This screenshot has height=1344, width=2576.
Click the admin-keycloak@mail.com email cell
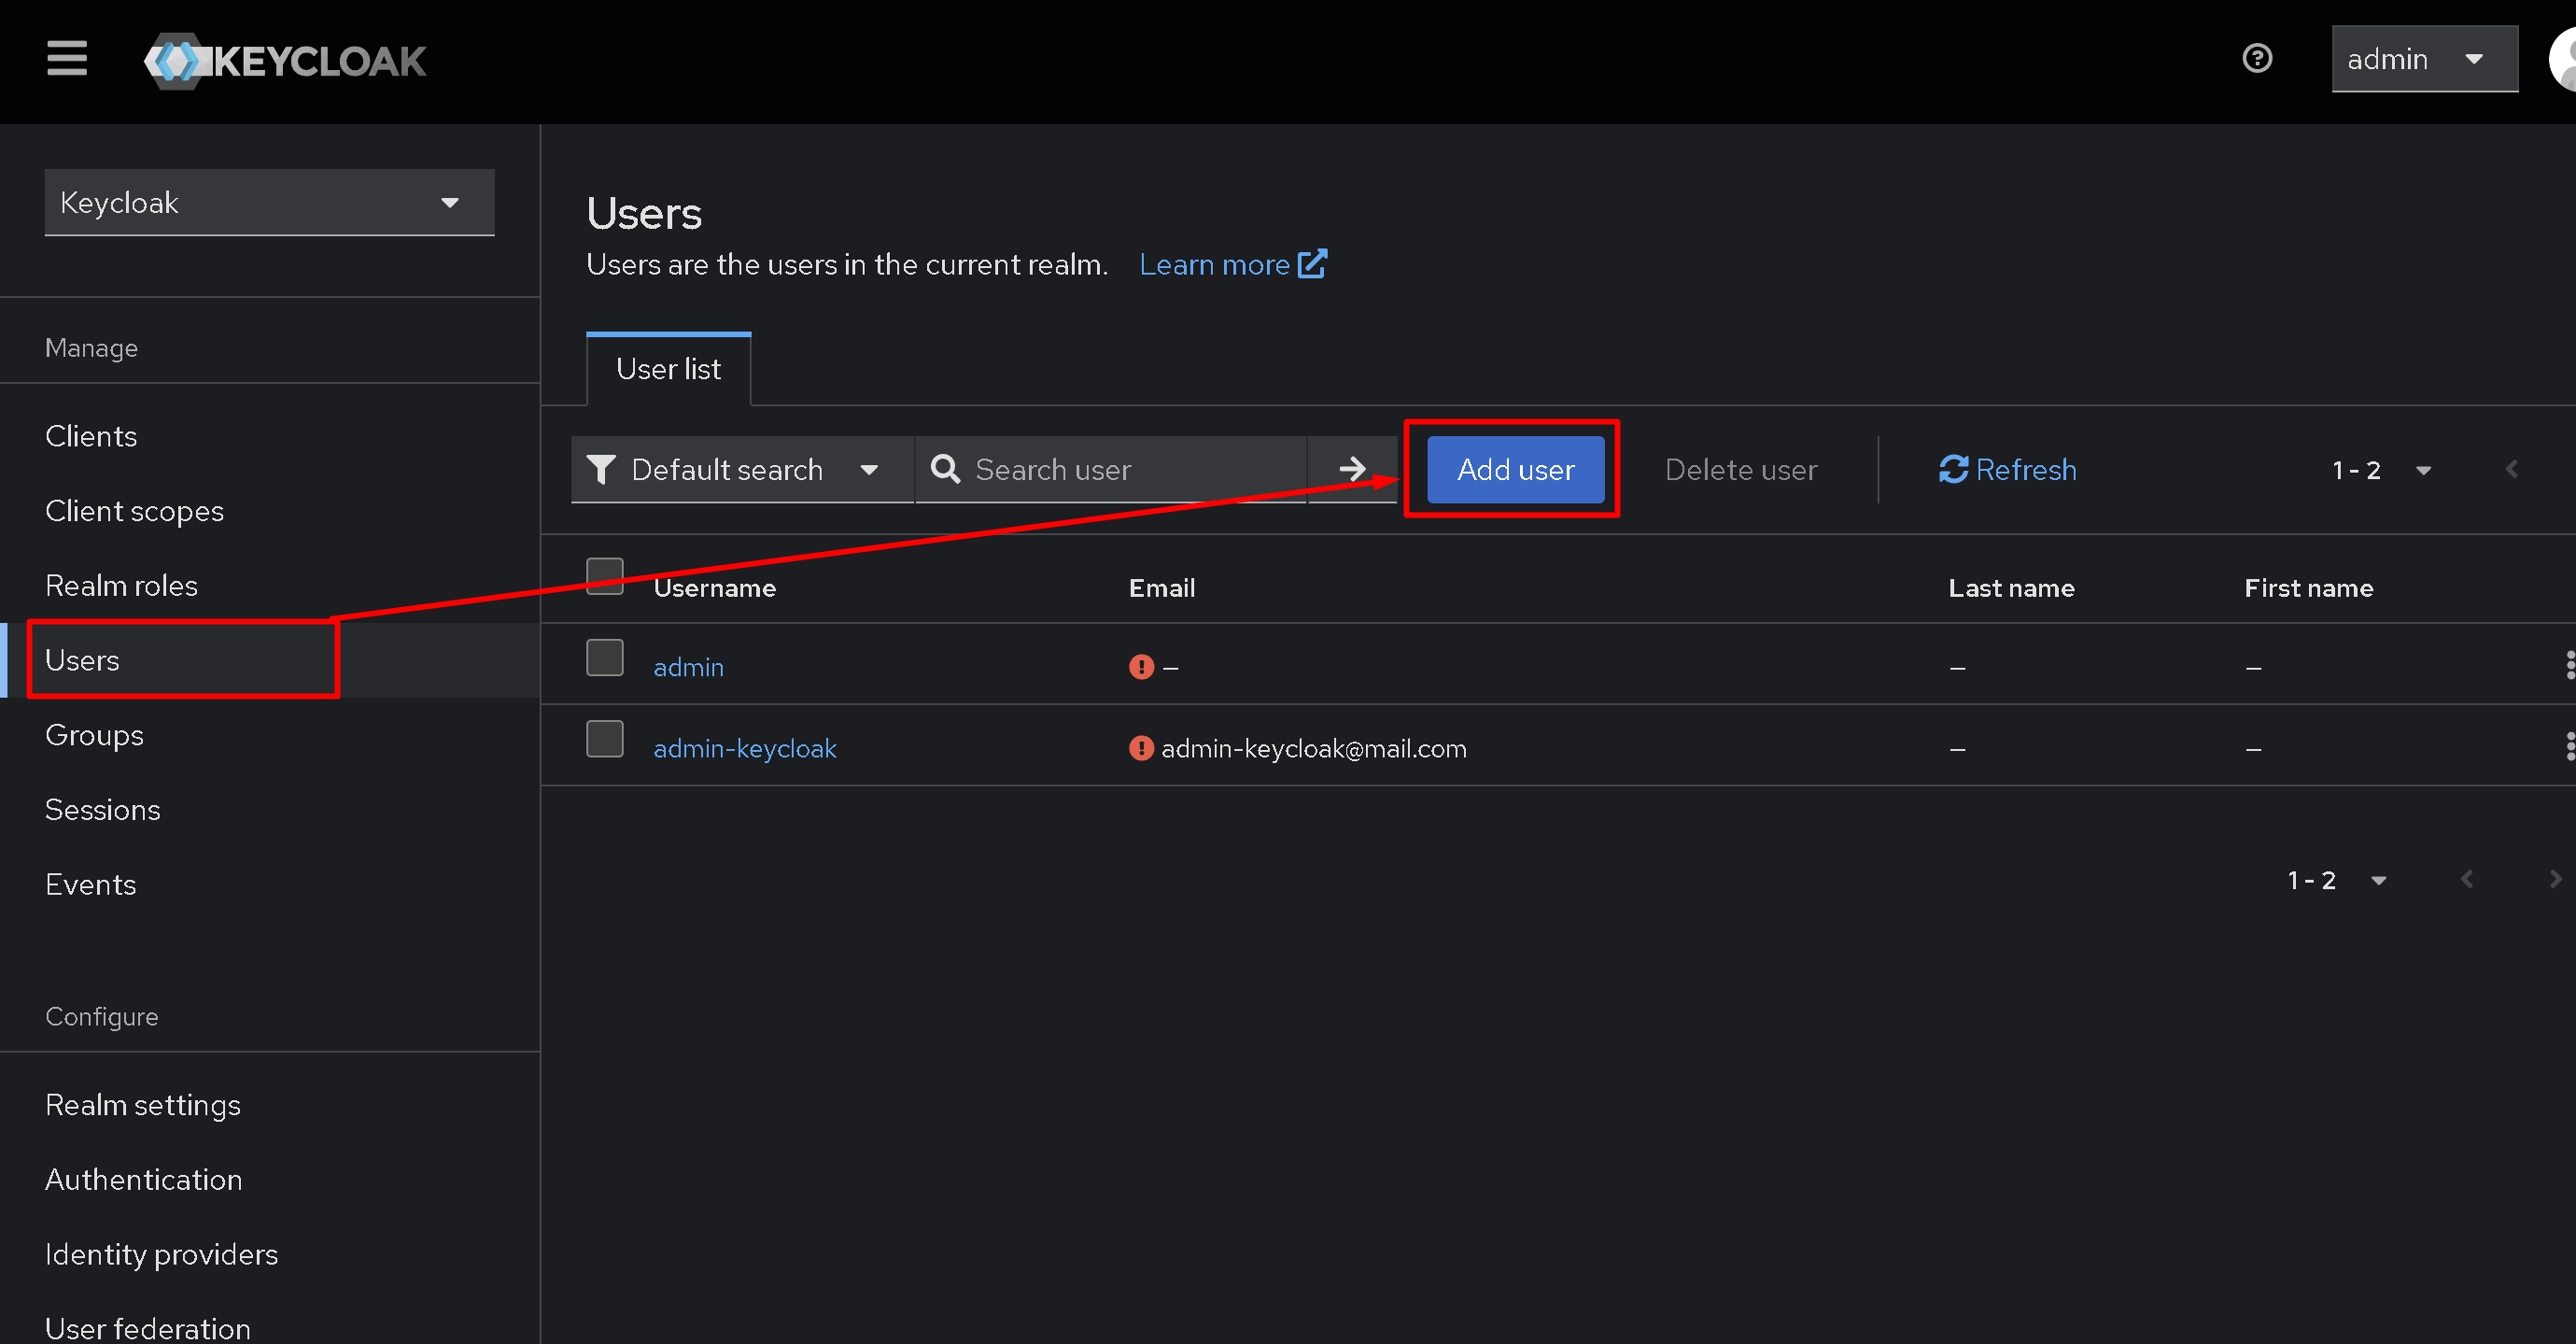[x=1313, y=748]
